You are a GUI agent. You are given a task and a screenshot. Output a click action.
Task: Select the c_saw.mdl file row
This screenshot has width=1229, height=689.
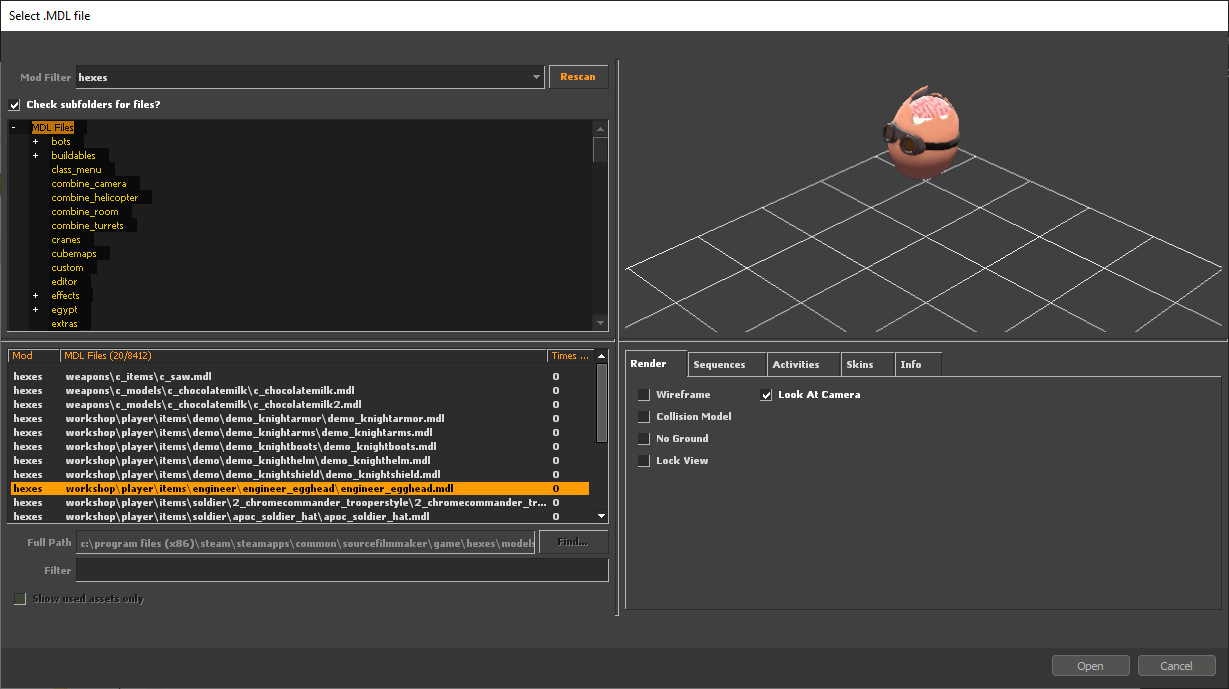click(x=300, y=377)
